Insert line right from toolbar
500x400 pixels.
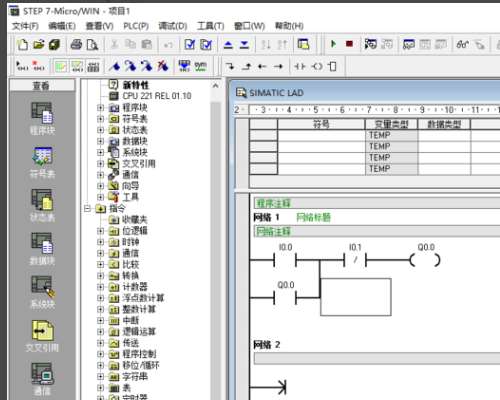pyautogui.click(x=278, y=66)
